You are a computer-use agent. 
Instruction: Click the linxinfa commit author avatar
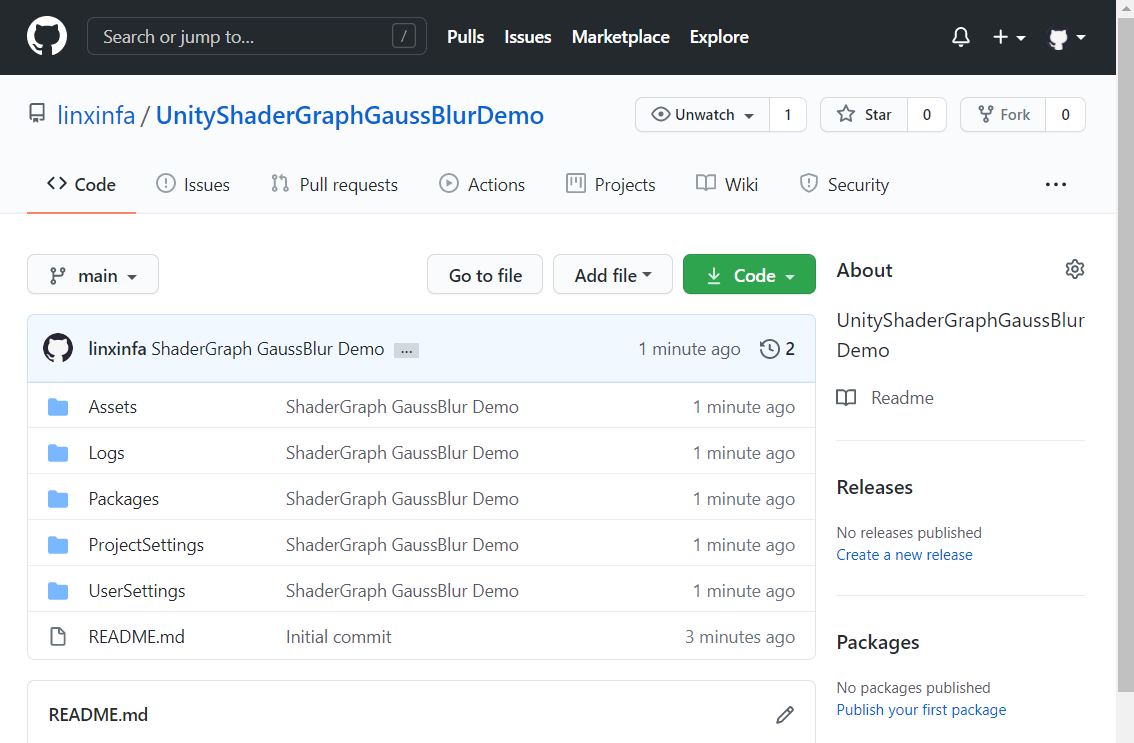(x=58, y=348)
